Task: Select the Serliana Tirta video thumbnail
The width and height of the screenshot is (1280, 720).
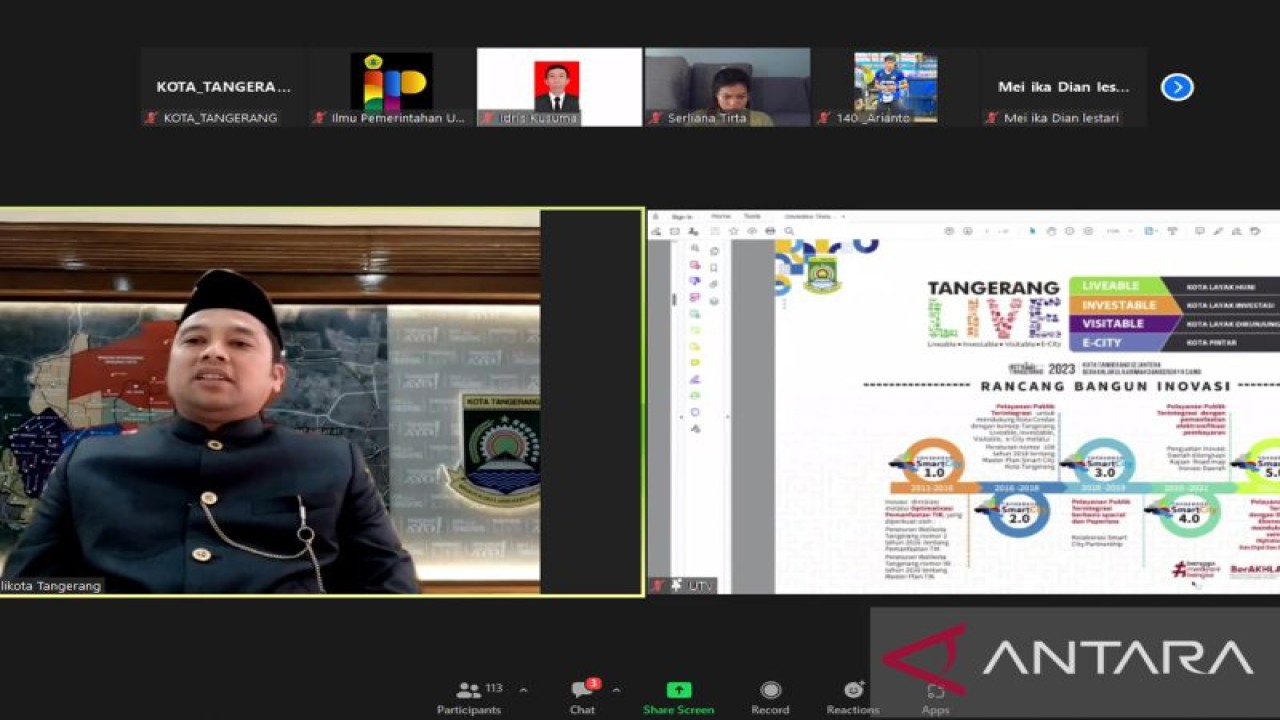Action: point(727,87)
